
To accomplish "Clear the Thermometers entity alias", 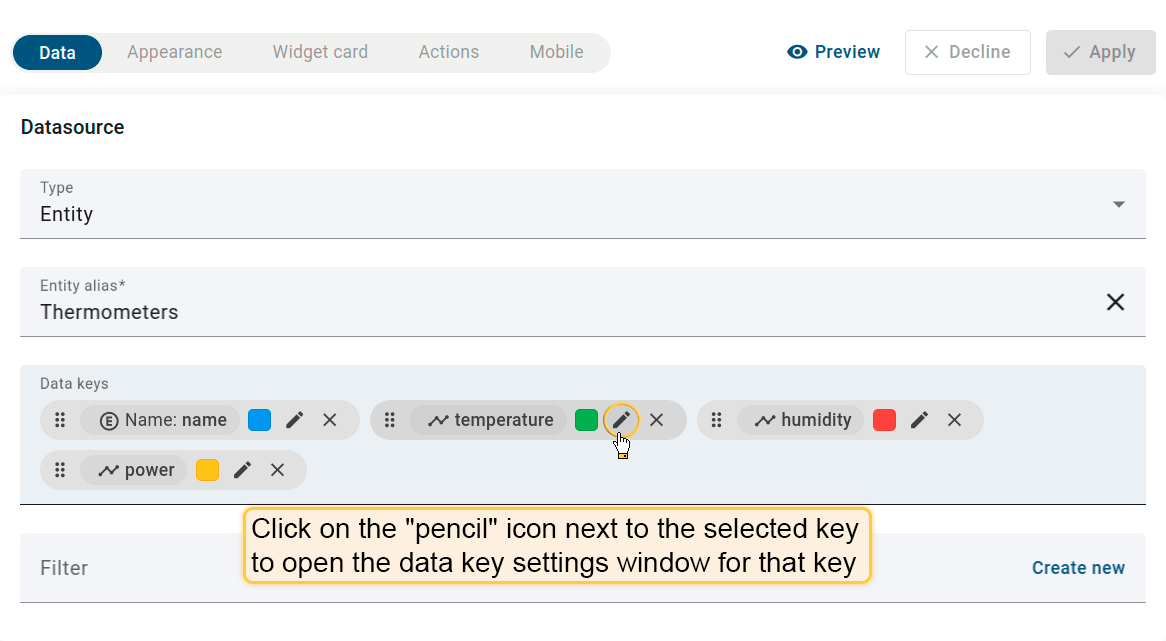I will [1115, 302].
